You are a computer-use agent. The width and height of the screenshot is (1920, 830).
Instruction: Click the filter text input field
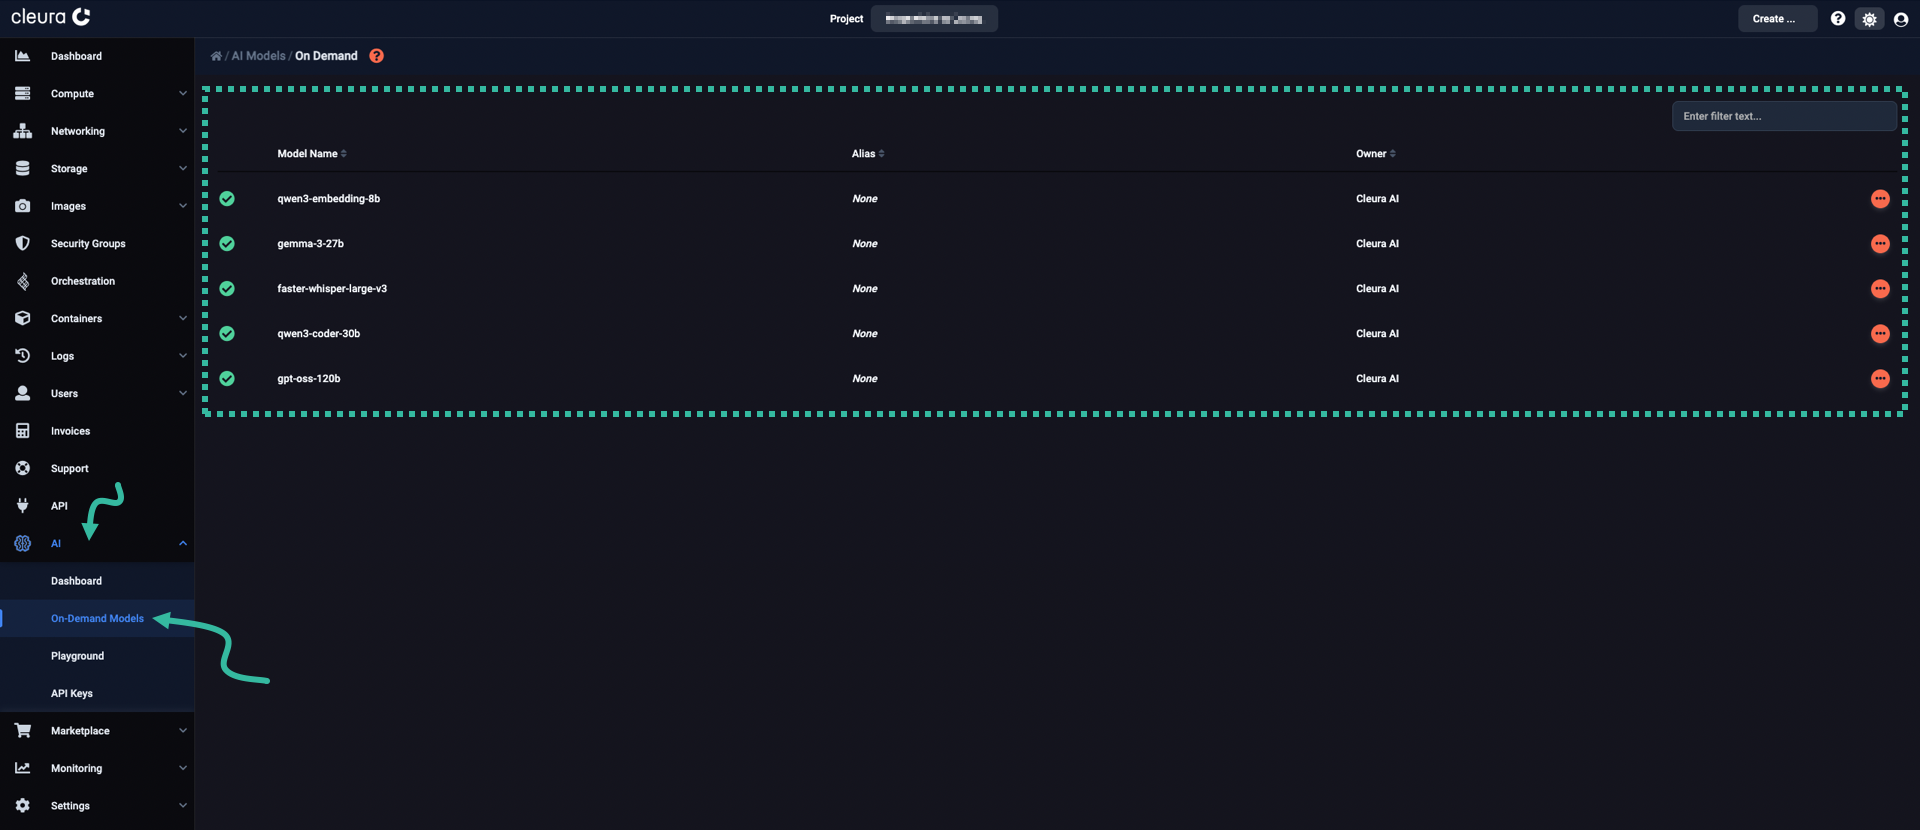1783,116
